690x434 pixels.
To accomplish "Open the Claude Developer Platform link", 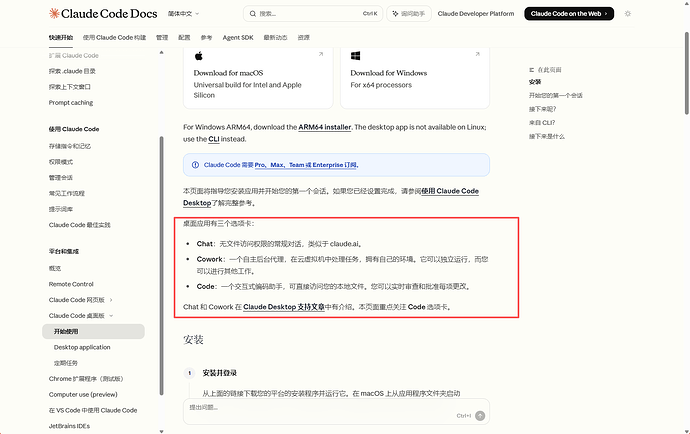I will coord(476,14).
